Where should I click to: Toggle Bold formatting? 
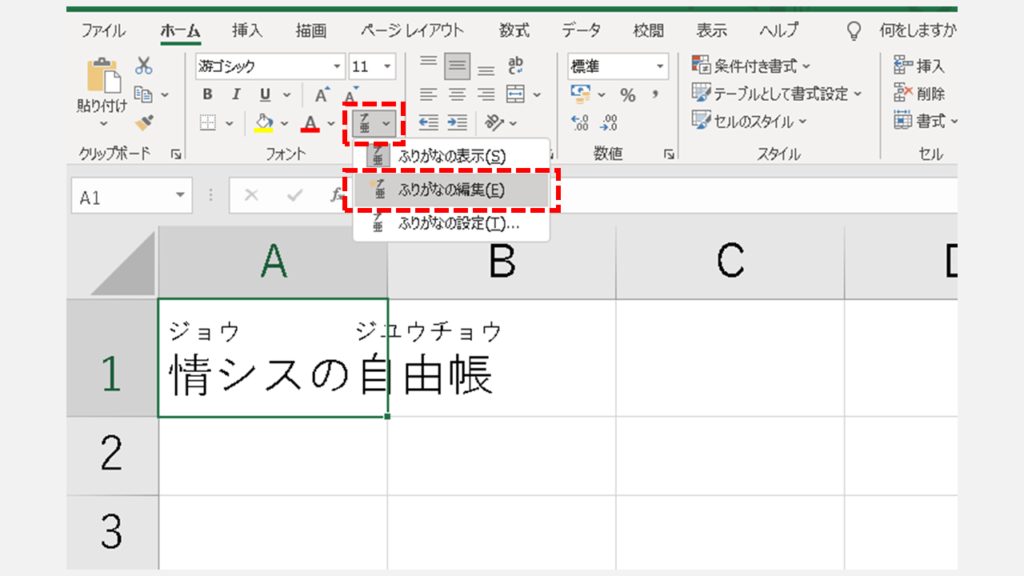[x=208, y=95]
